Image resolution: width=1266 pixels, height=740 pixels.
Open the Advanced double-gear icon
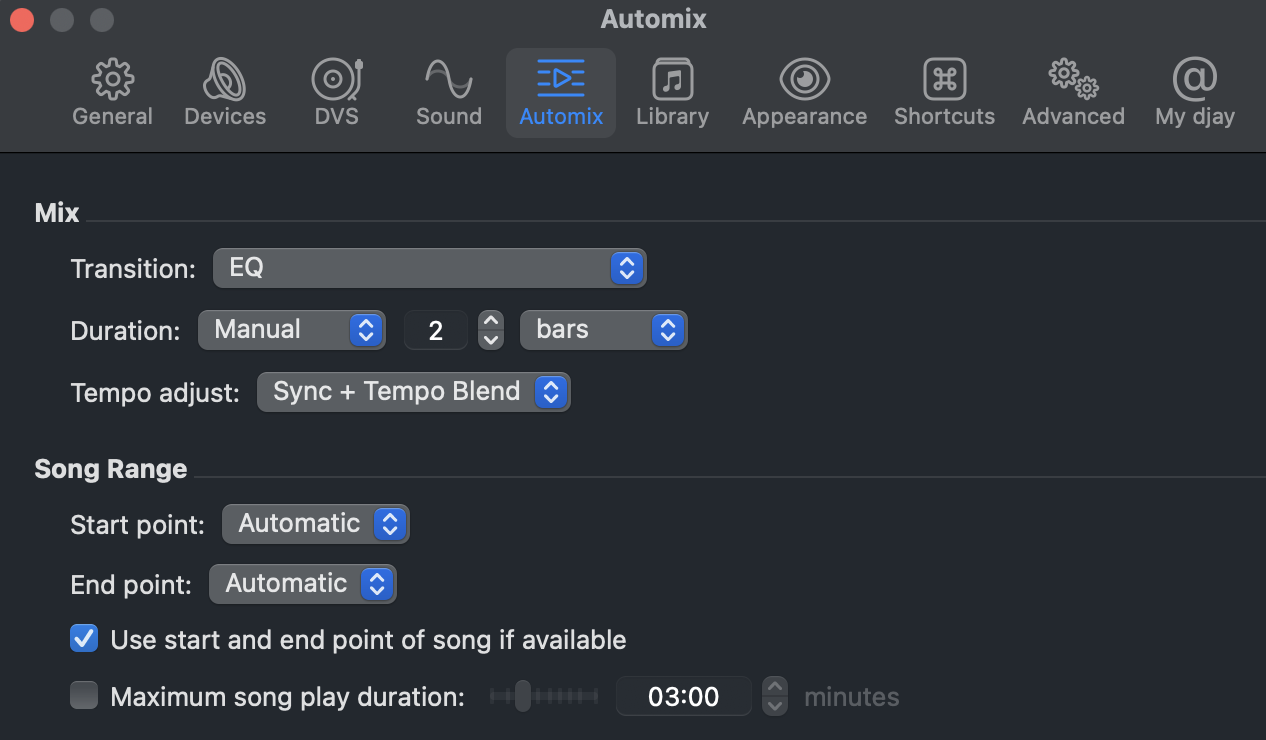pos(1073,80)
